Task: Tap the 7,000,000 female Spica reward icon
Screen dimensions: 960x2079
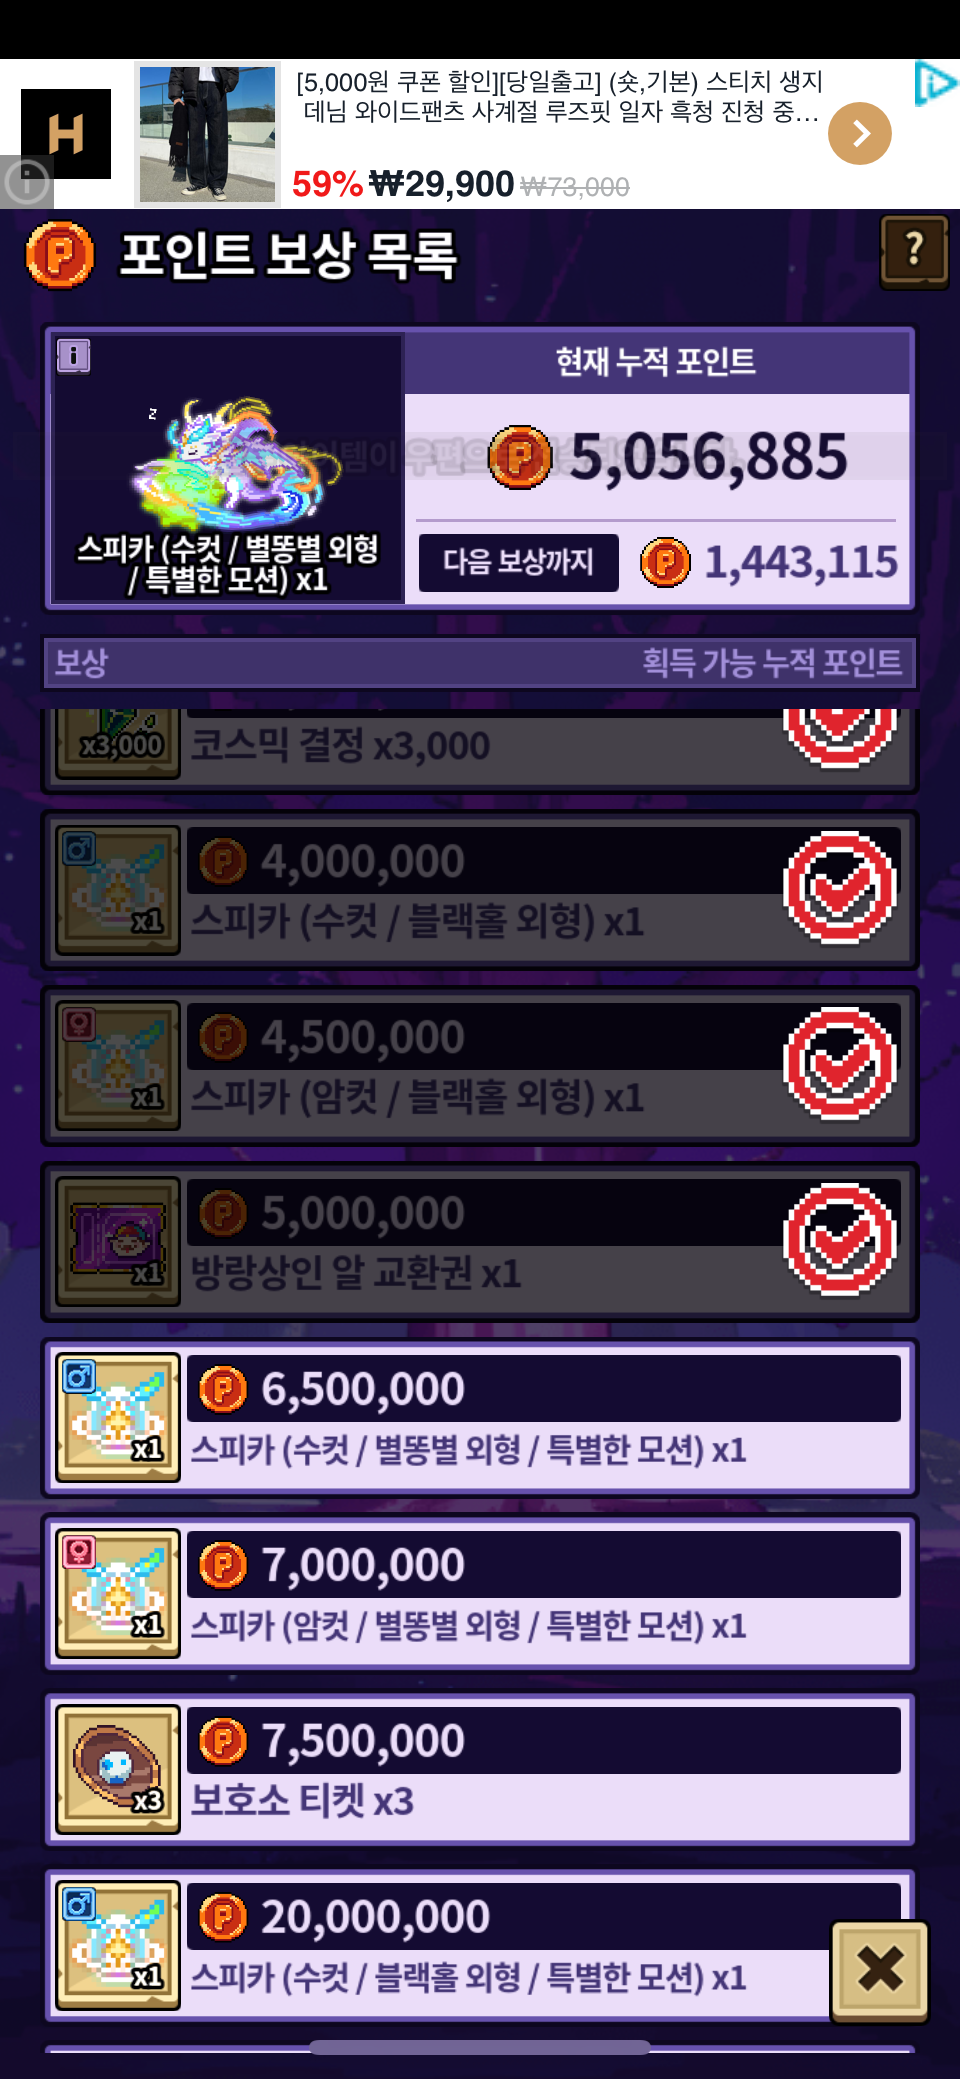Action: coord(118,1593)
